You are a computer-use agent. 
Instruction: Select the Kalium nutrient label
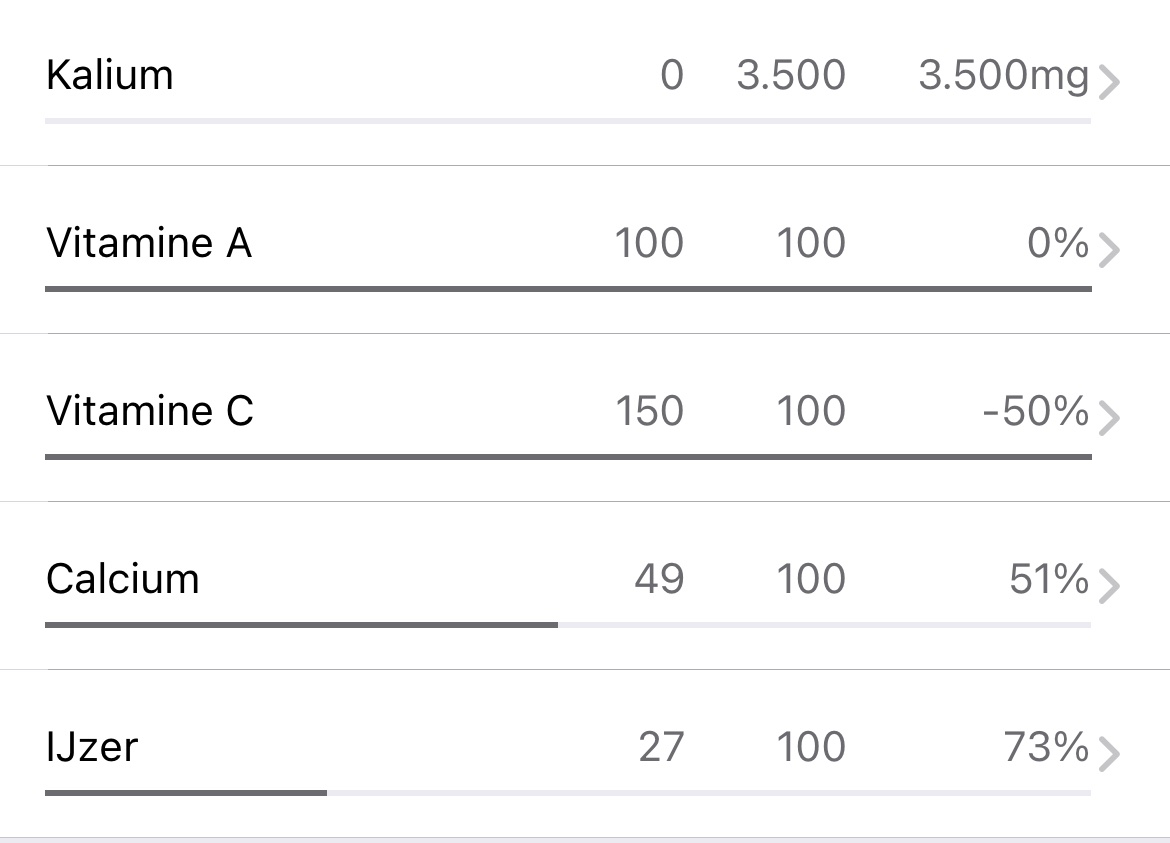point(110,75)
